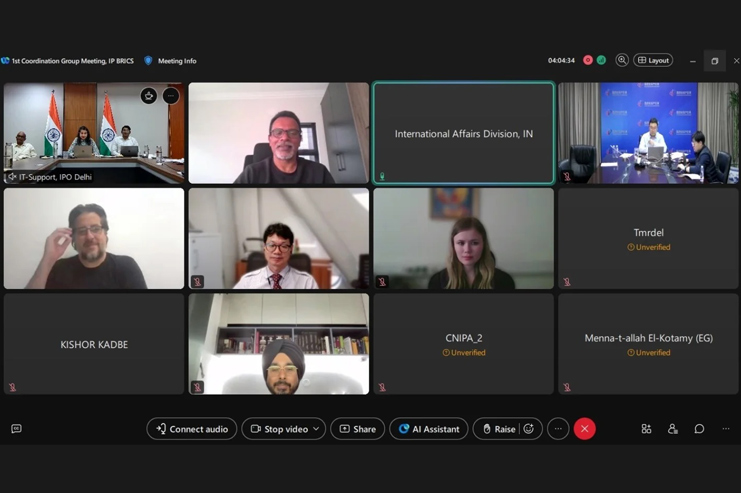Image resolution: width=741 pixels, height=493 pixels.
Task: Click the Share button
Action: 358,429
